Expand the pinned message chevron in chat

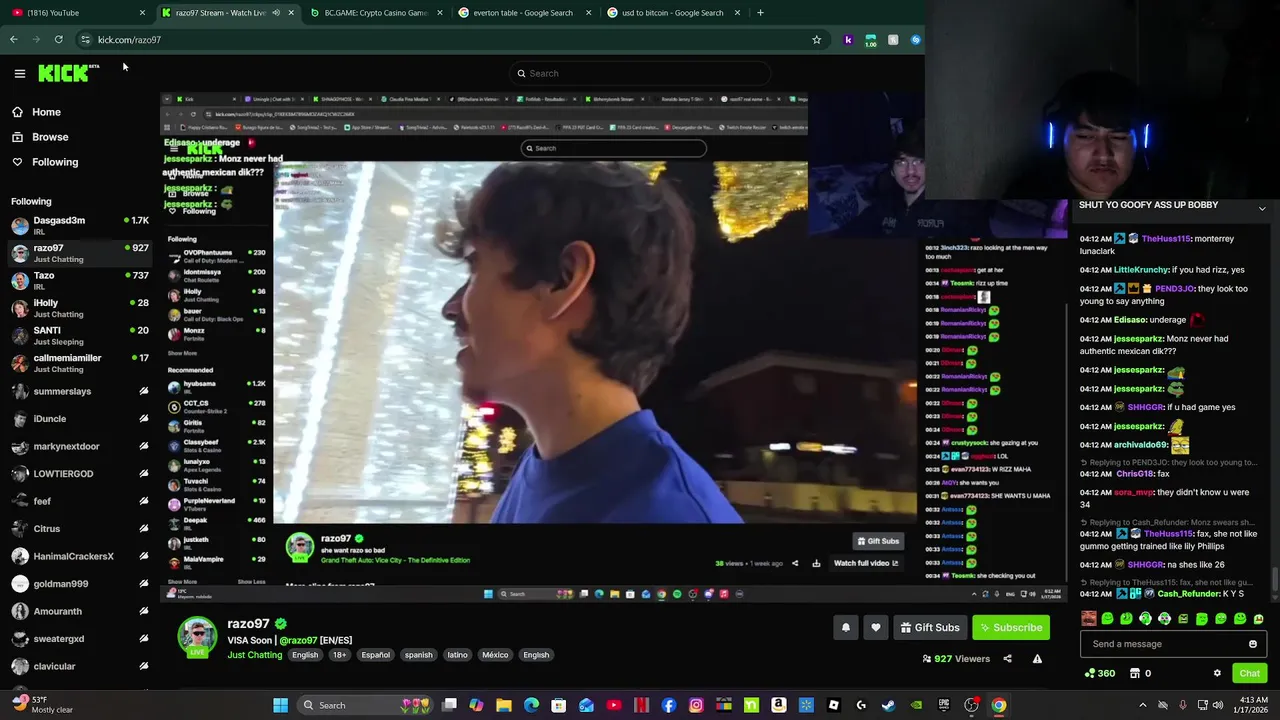pyautogui.click(x=1262, y=208)
